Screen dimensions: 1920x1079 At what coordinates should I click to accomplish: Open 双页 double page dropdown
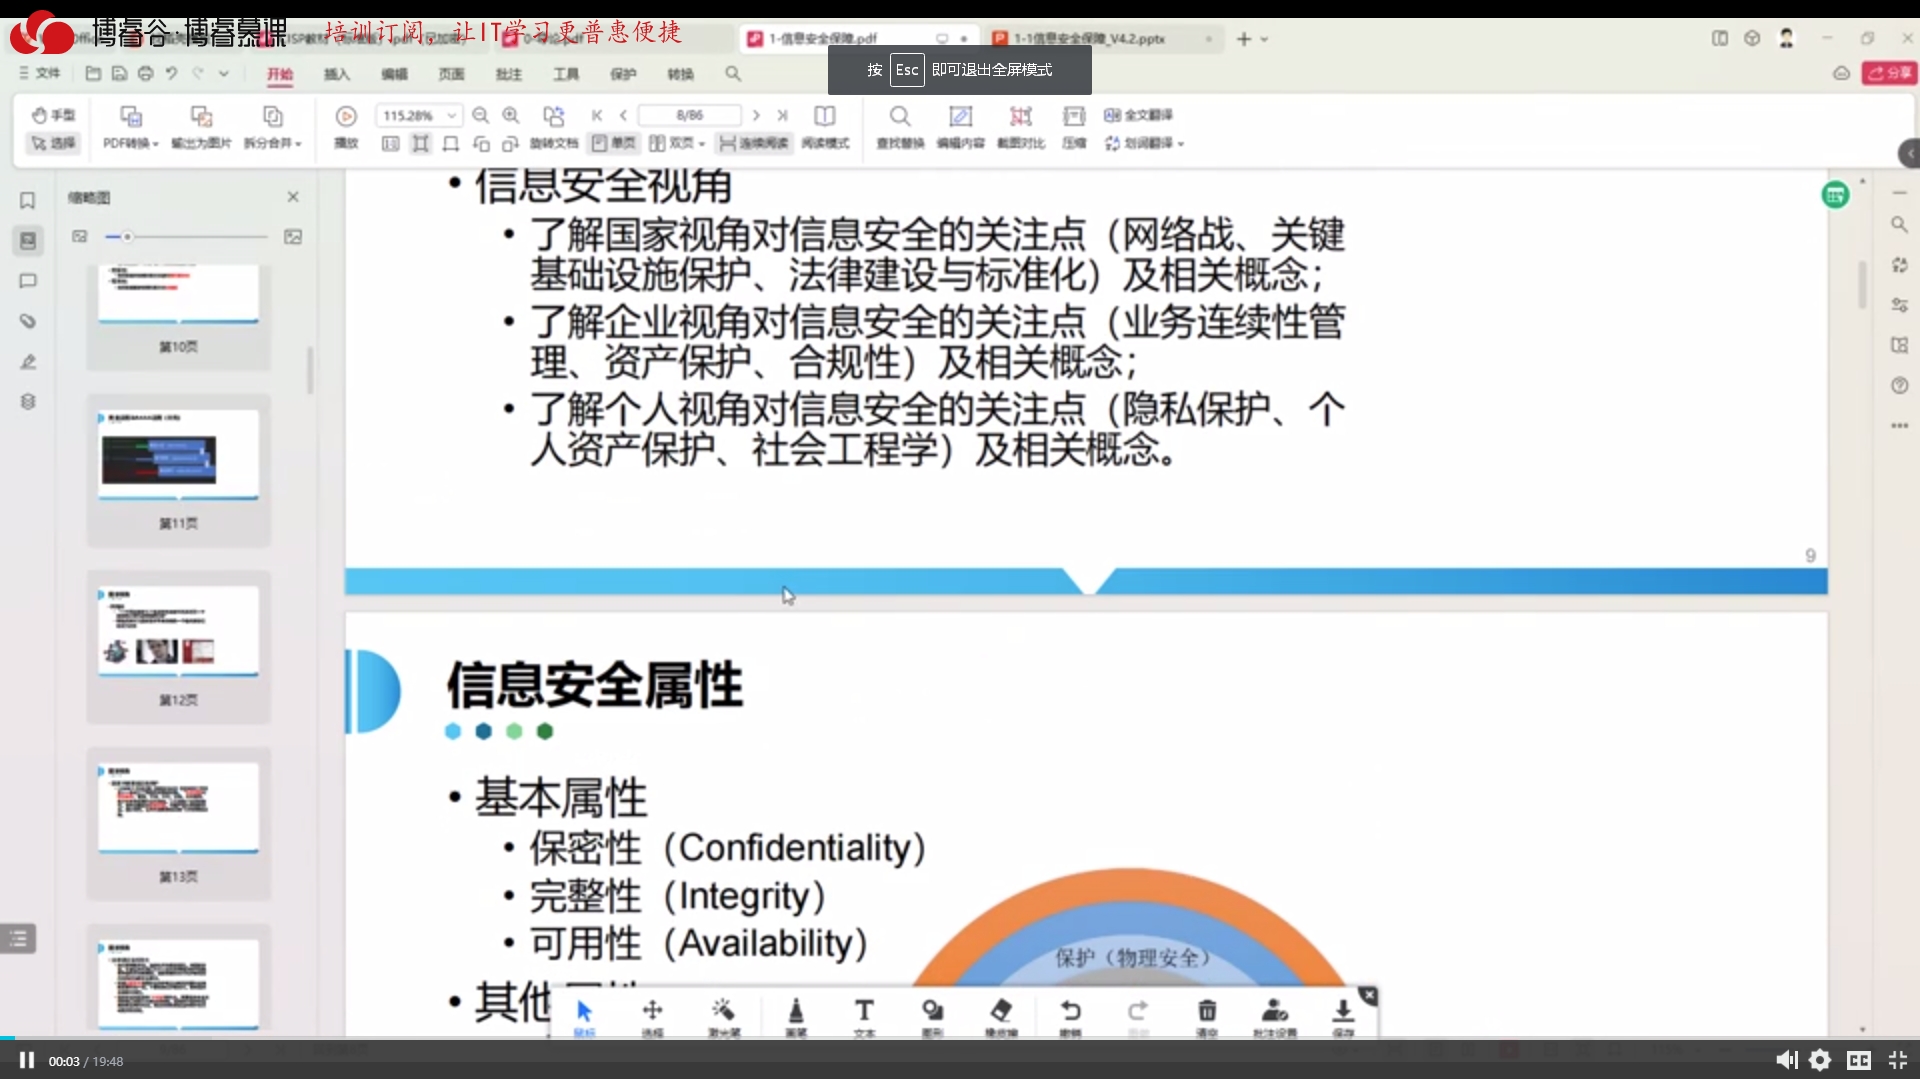click(x=677, y=143)
